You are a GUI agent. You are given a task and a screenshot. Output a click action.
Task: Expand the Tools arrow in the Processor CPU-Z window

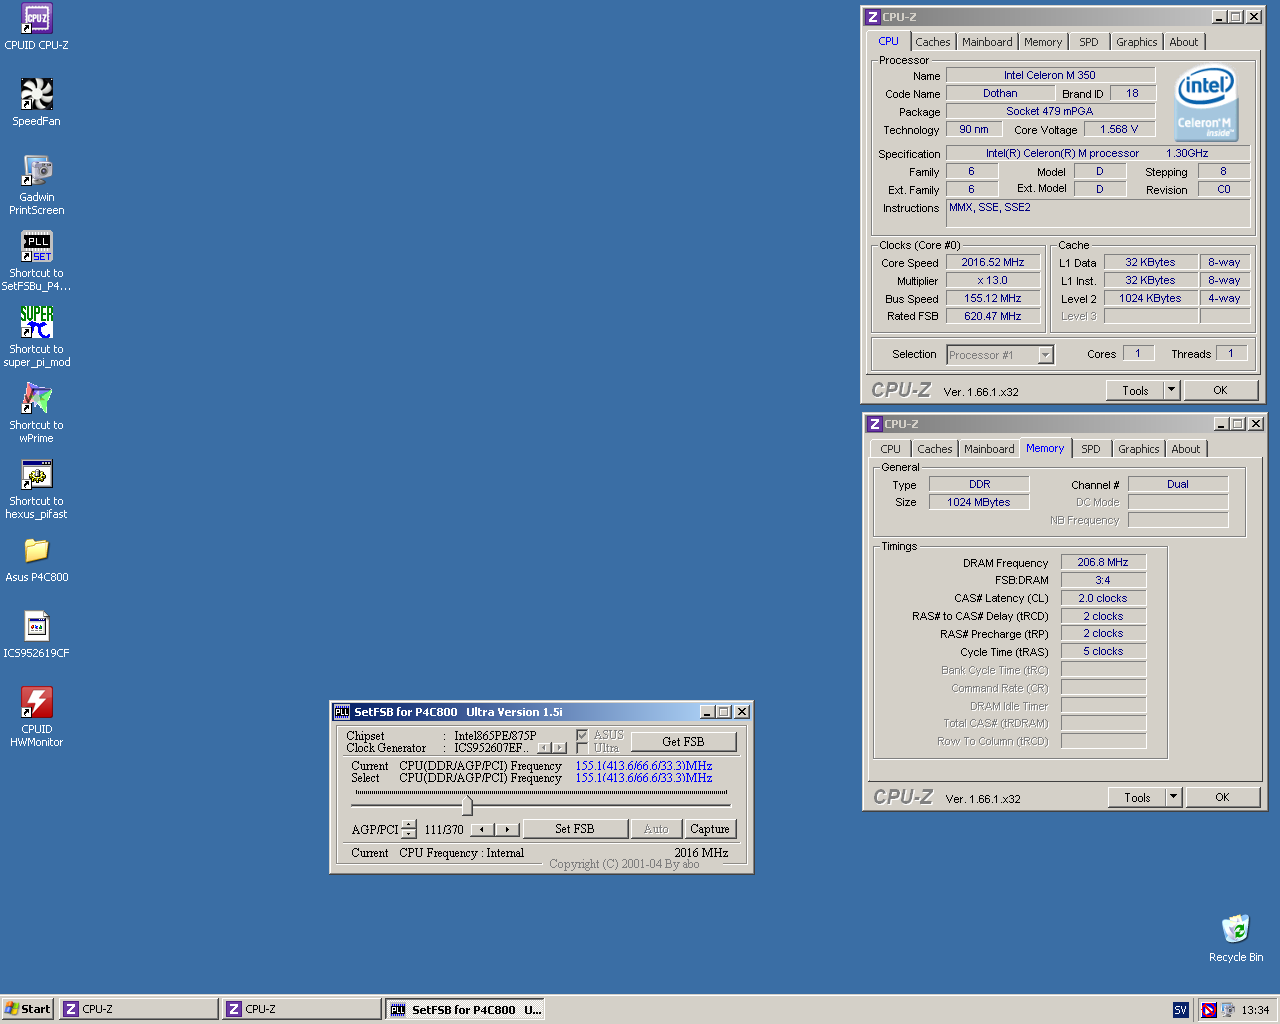pos(1172,391)
